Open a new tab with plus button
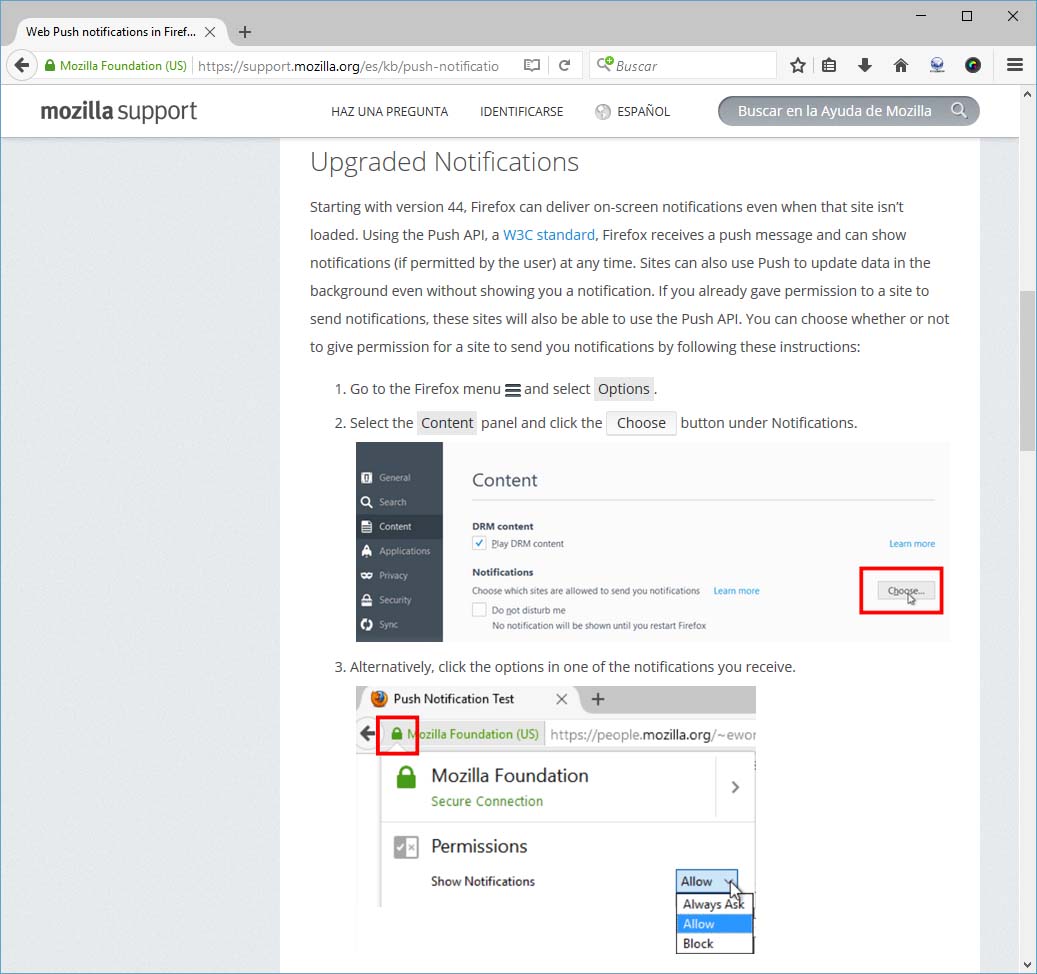The image size is (1037, 974). click(245, 32)
